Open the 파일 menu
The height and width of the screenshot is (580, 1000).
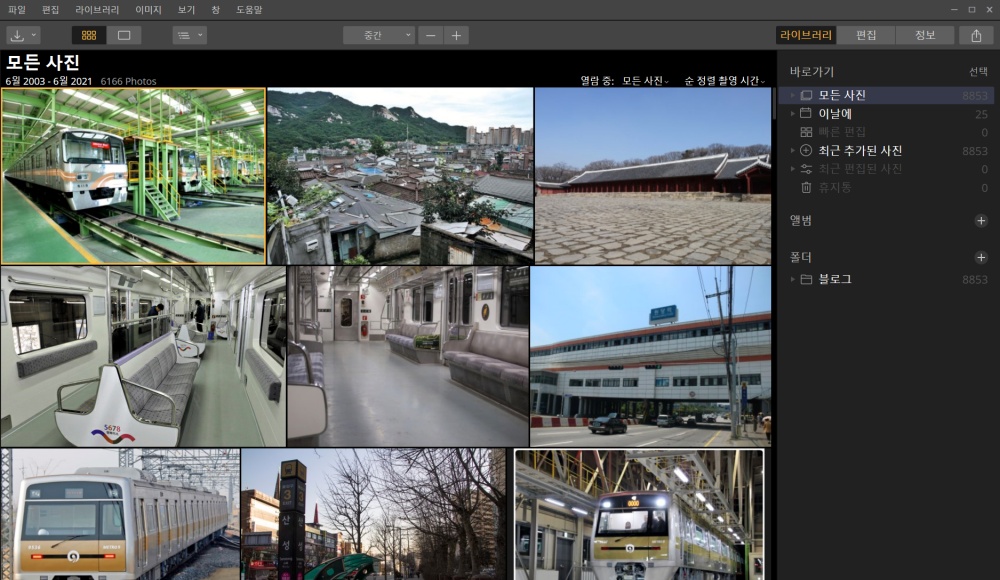[17, 10]
